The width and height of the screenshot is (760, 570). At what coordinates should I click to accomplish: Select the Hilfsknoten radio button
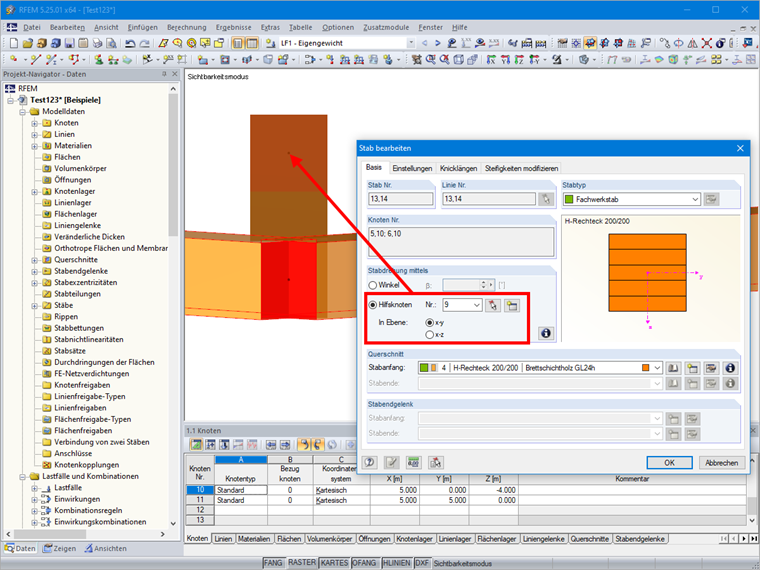(373, 305)
